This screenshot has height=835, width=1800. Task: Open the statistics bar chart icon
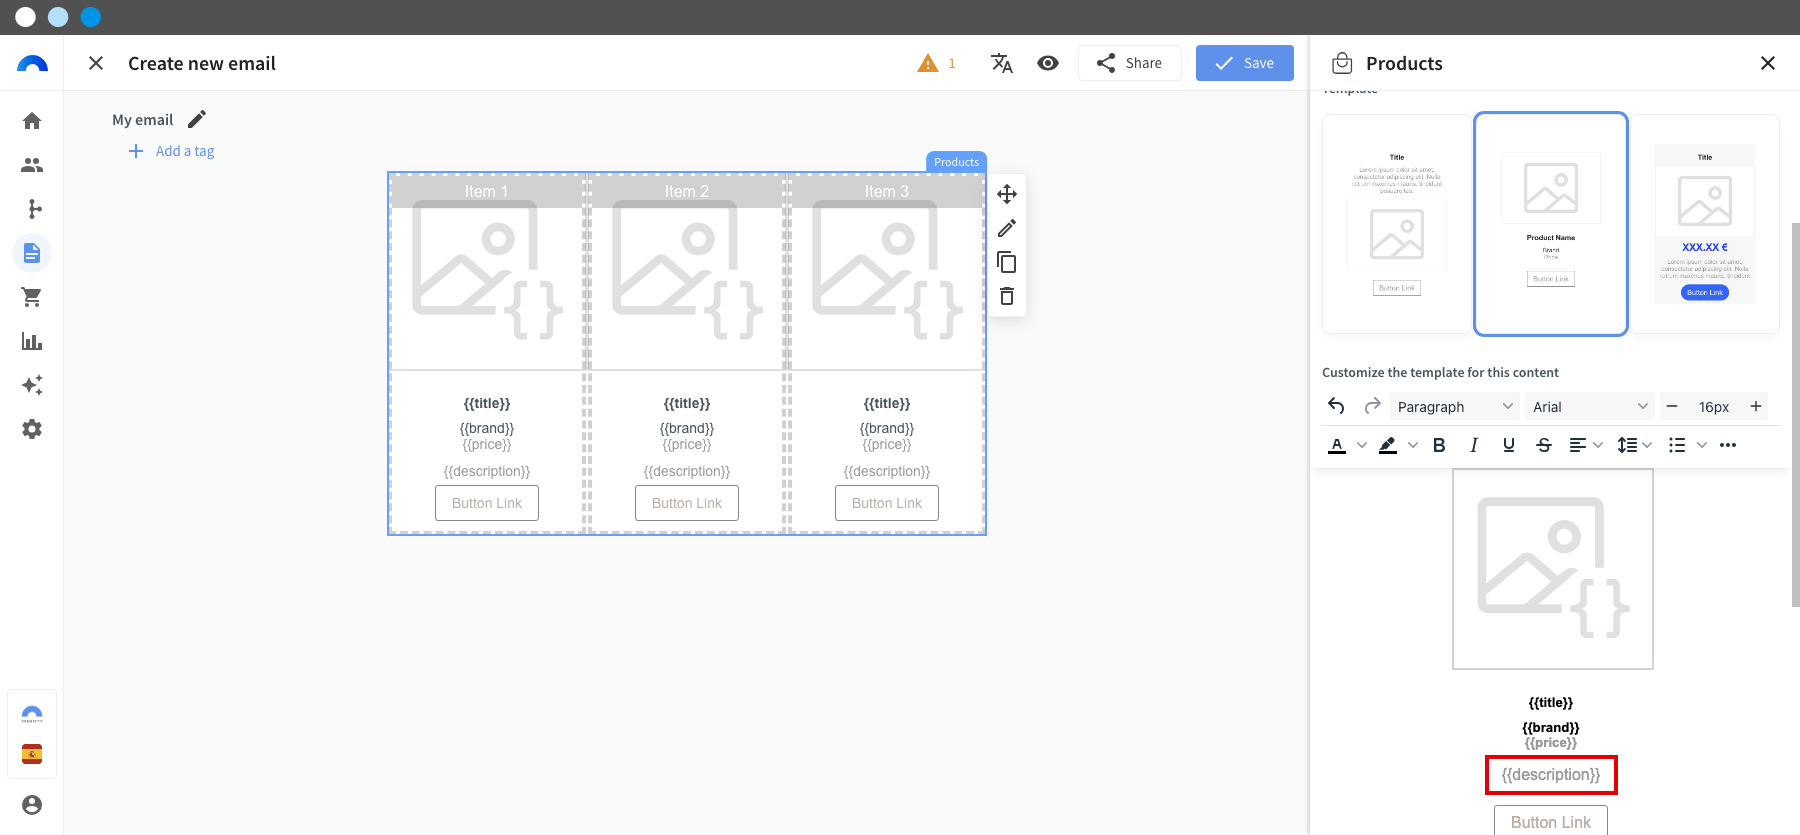point(32,341)
